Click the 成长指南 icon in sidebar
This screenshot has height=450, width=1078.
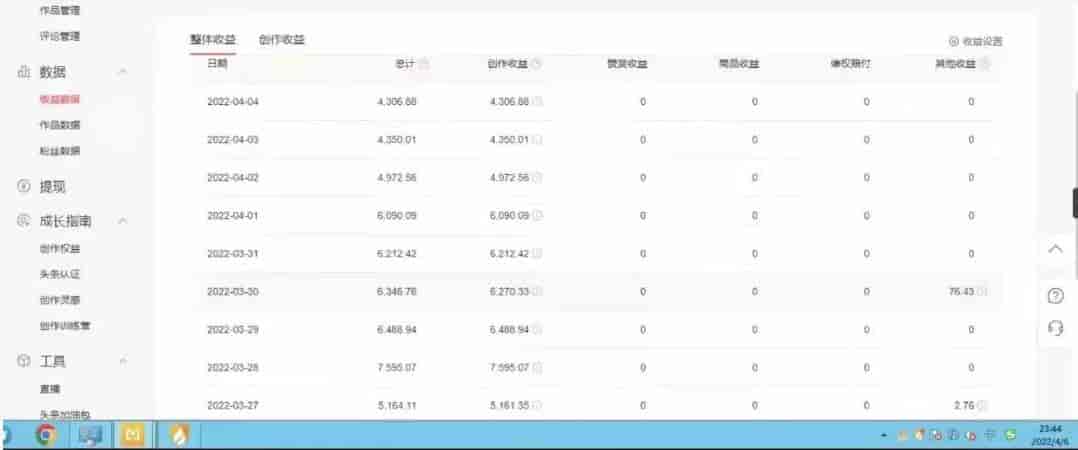(x=24, y=221)
